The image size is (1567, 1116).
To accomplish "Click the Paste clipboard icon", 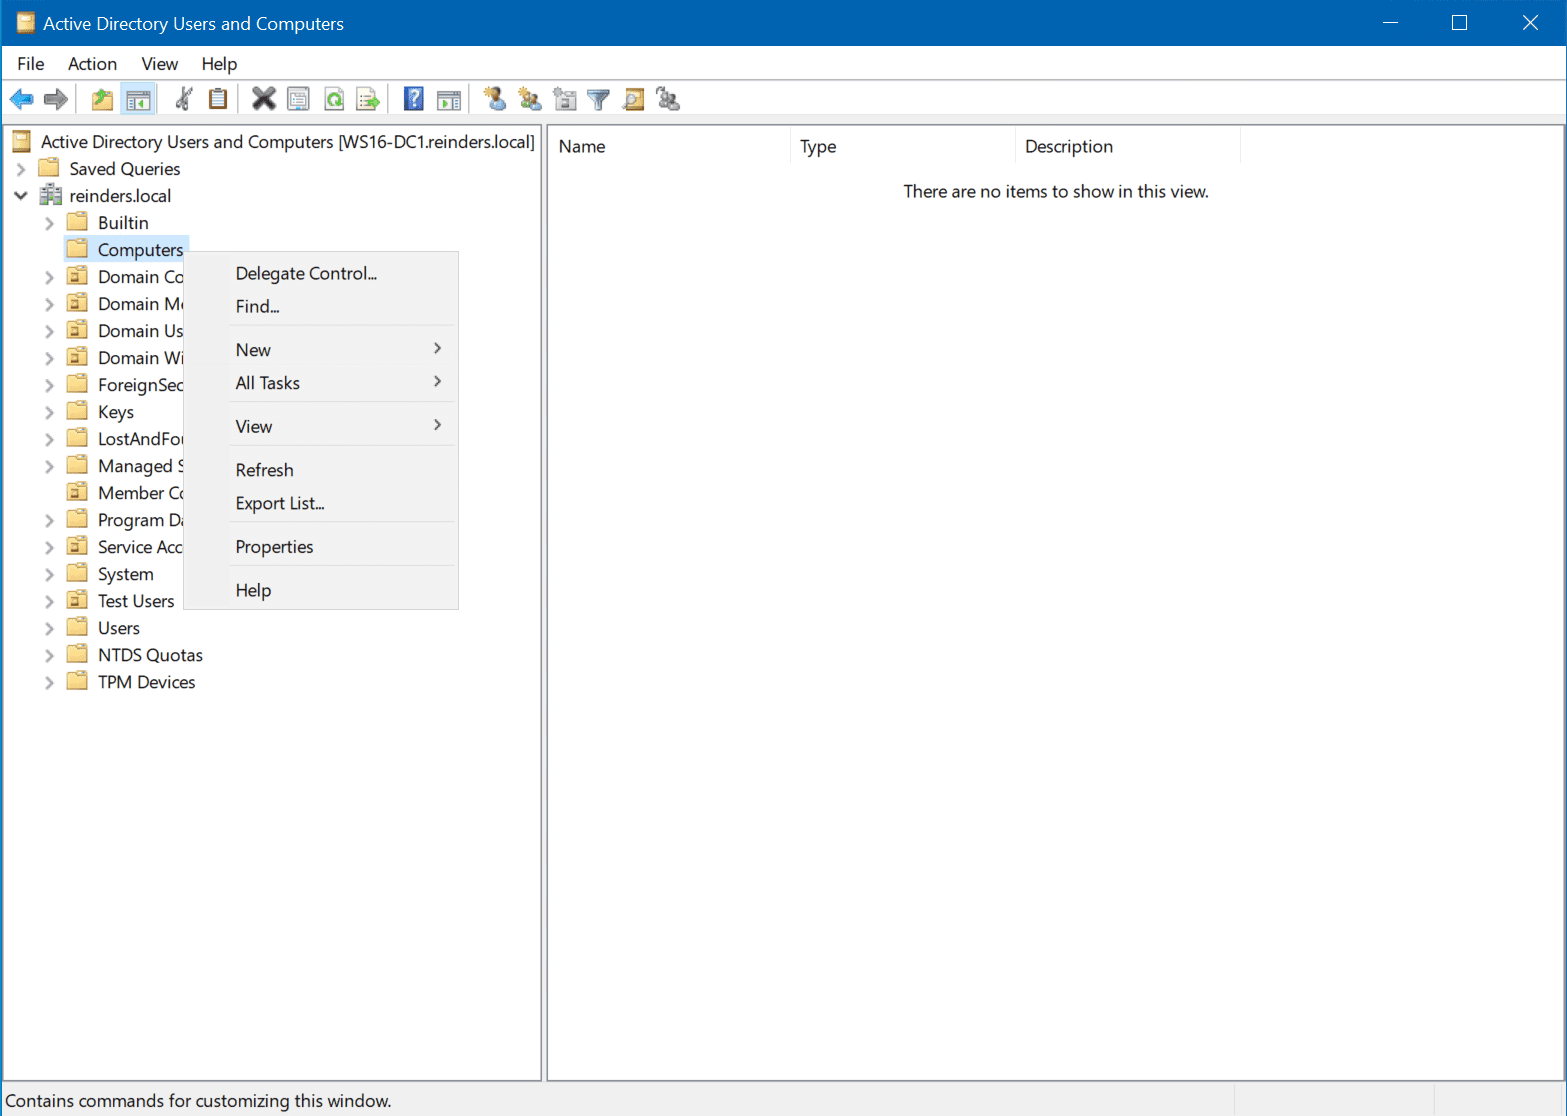I will [218, 99].
